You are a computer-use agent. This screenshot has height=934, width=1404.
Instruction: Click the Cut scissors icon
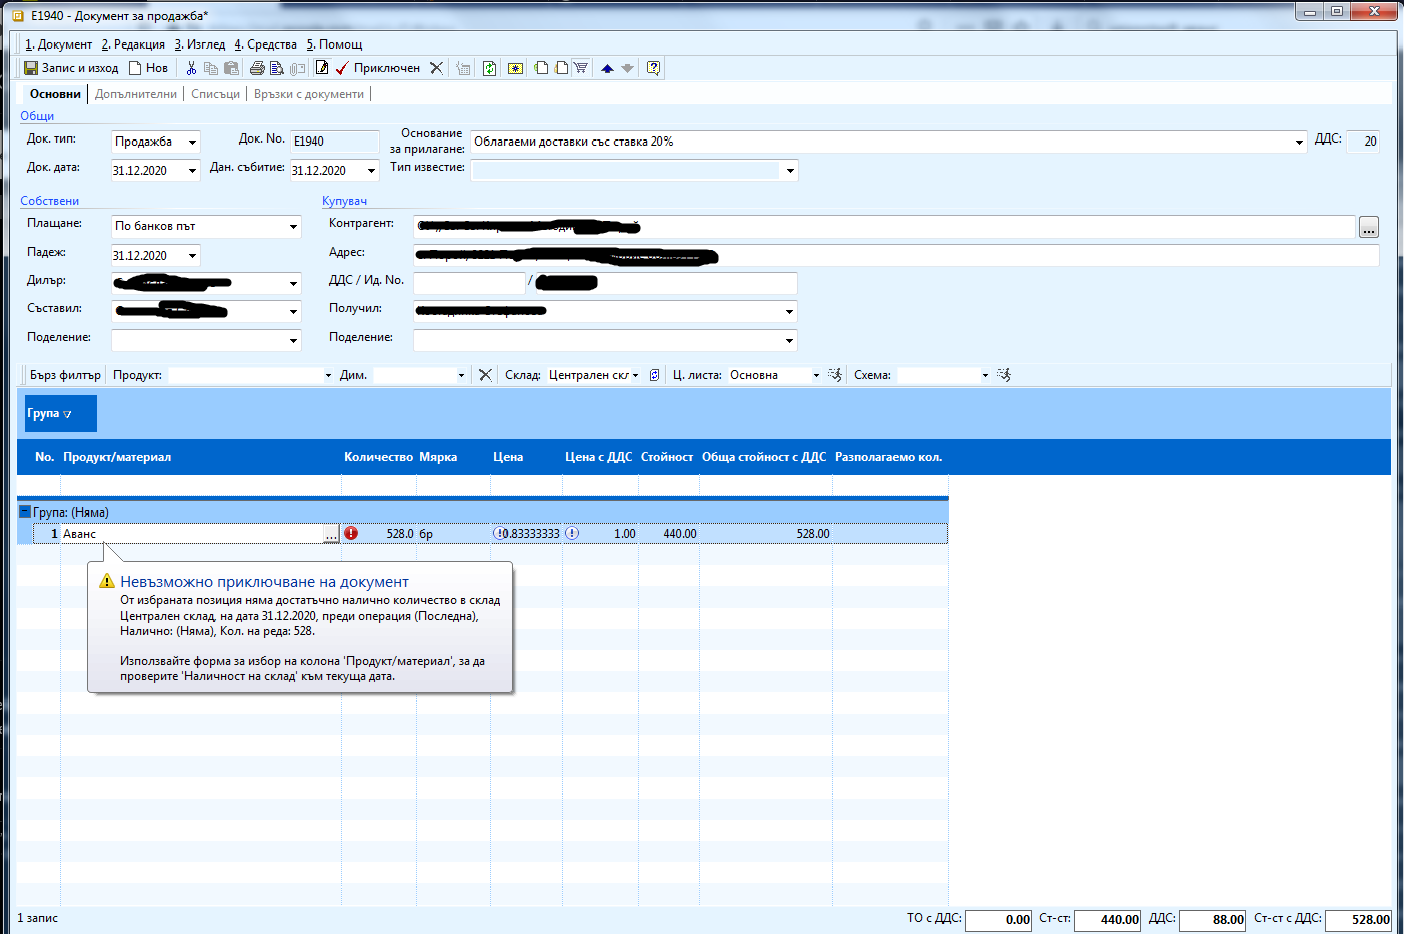191,68
